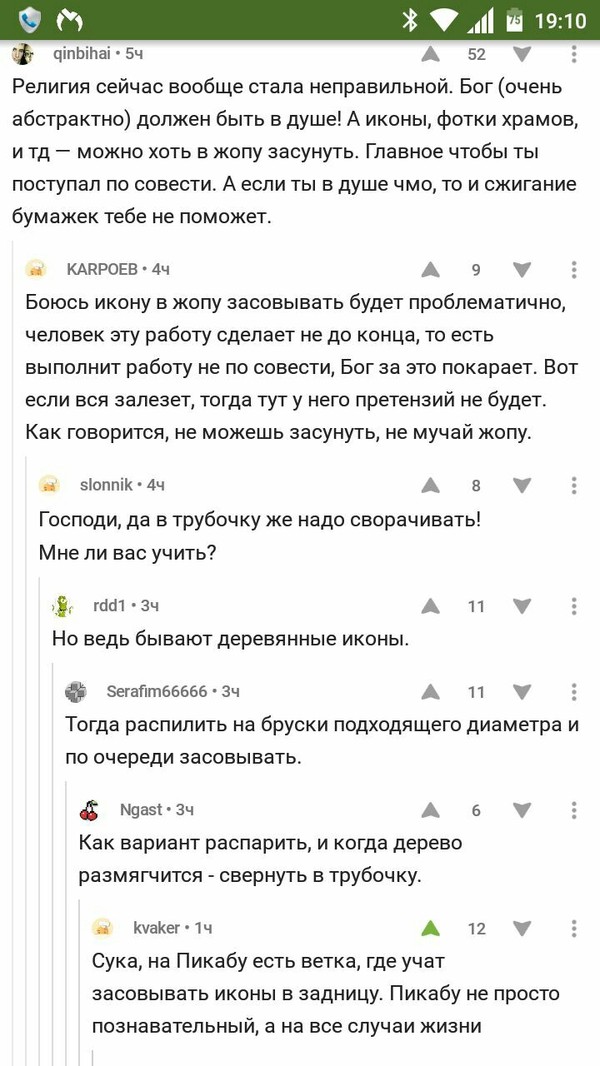This screenshot has height=1066, width=600.
Task: Tap rdd1's green avatar picture
Action: click(x=62, y=606)
